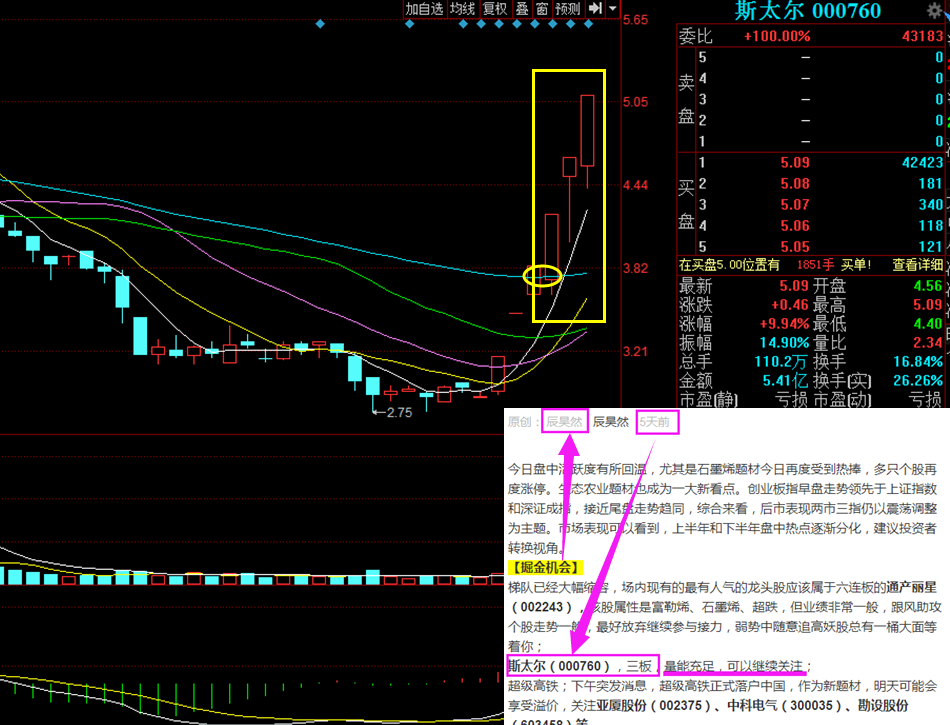950x725 pixels.
Task: Click buy level 3 price 5.07
Action: [795, 205]
